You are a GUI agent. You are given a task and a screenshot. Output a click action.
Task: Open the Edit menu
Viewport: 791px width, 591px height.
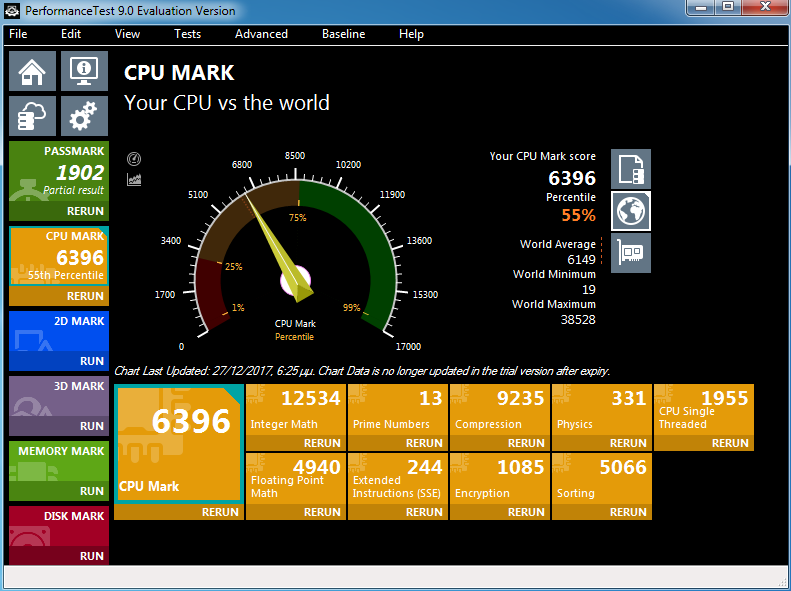(71, 34)
